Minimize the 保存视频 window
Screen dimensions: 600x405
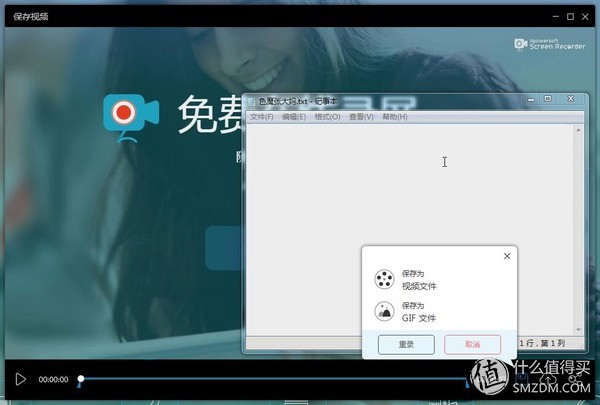pos(556,16)
